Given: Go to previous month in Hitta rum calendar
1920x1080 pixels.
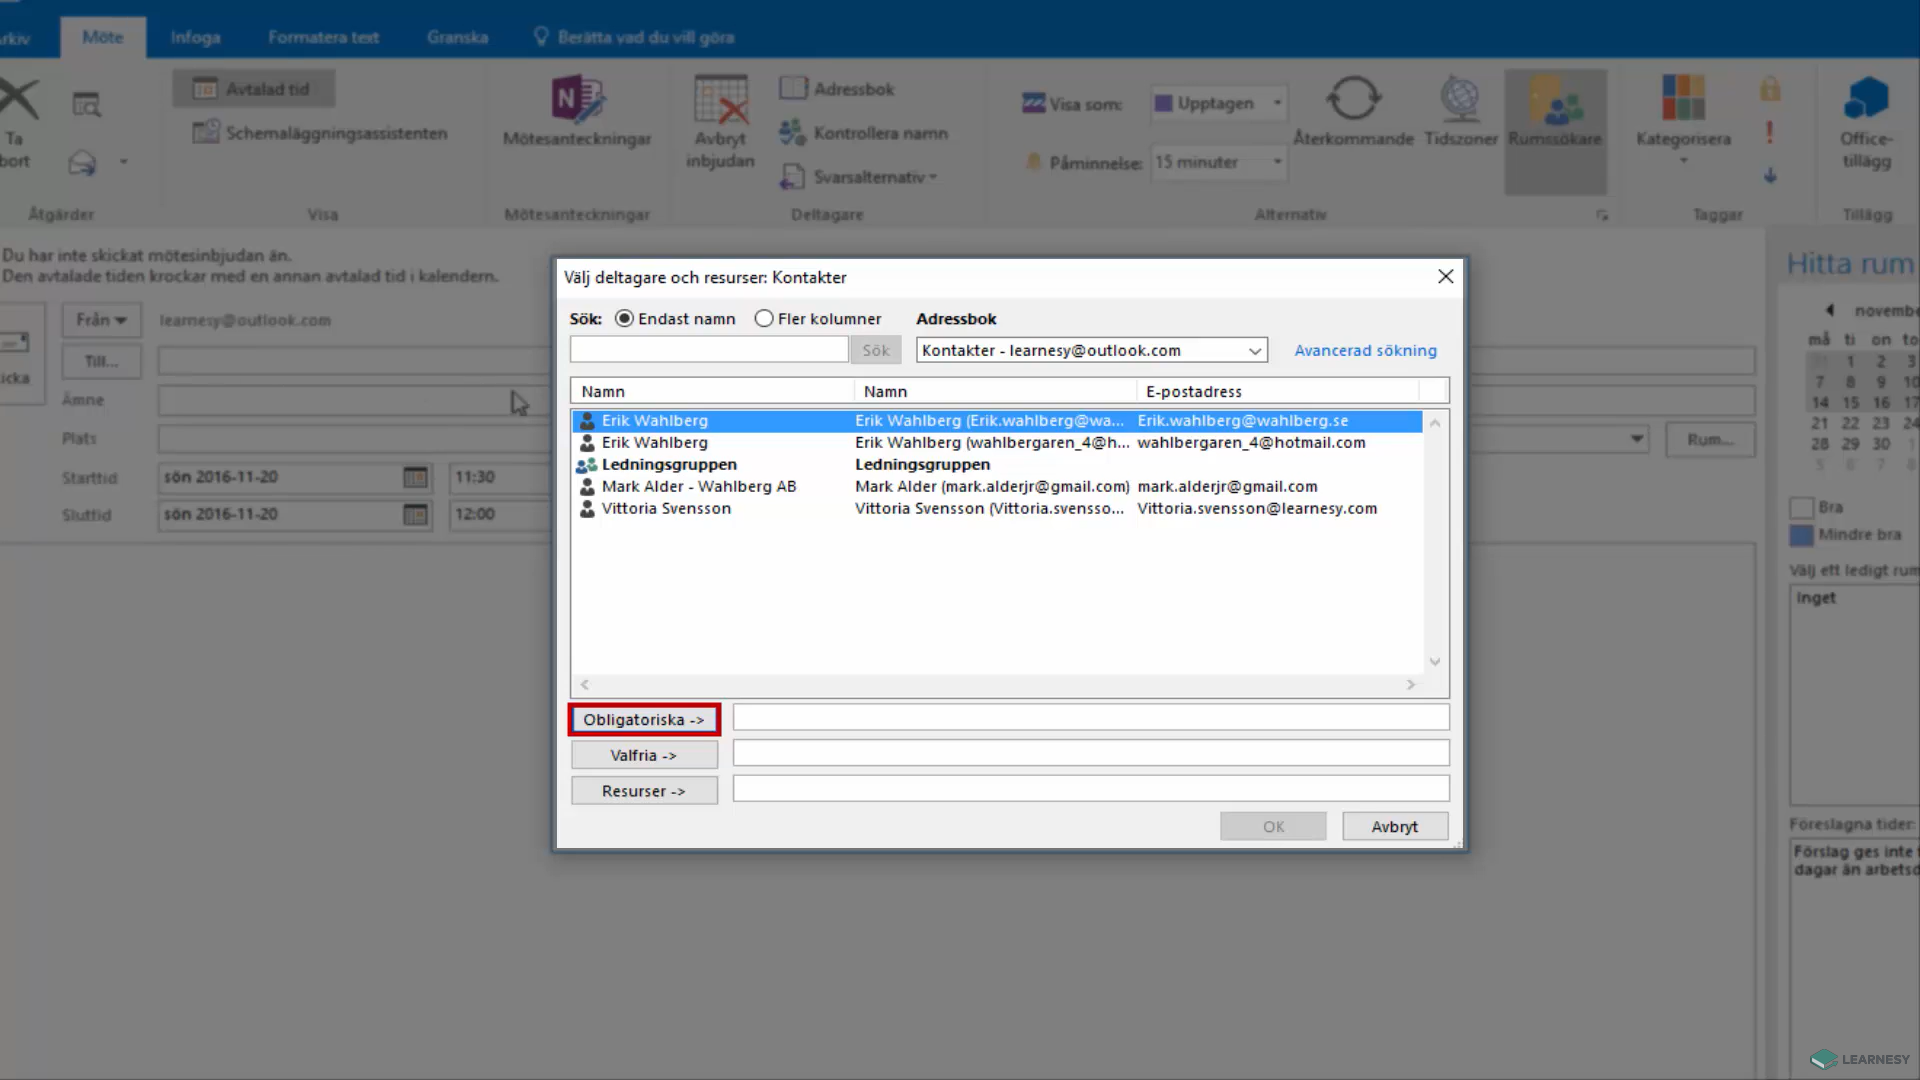Looking at the screenshot, I should [1829, 310].
